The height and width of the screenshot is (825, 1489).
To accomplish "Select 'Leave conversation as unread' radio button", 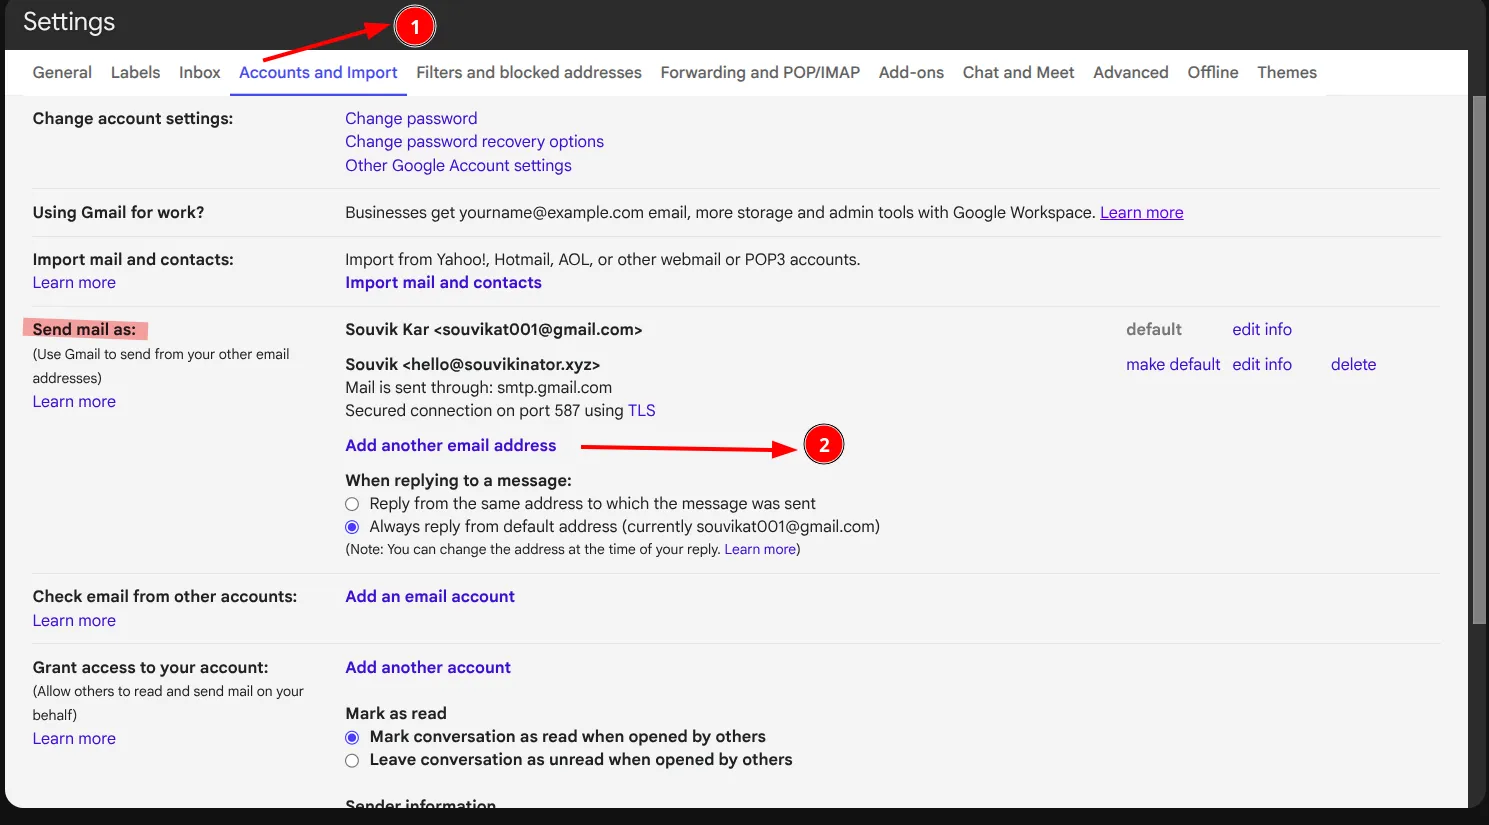I will coord(352,760).
